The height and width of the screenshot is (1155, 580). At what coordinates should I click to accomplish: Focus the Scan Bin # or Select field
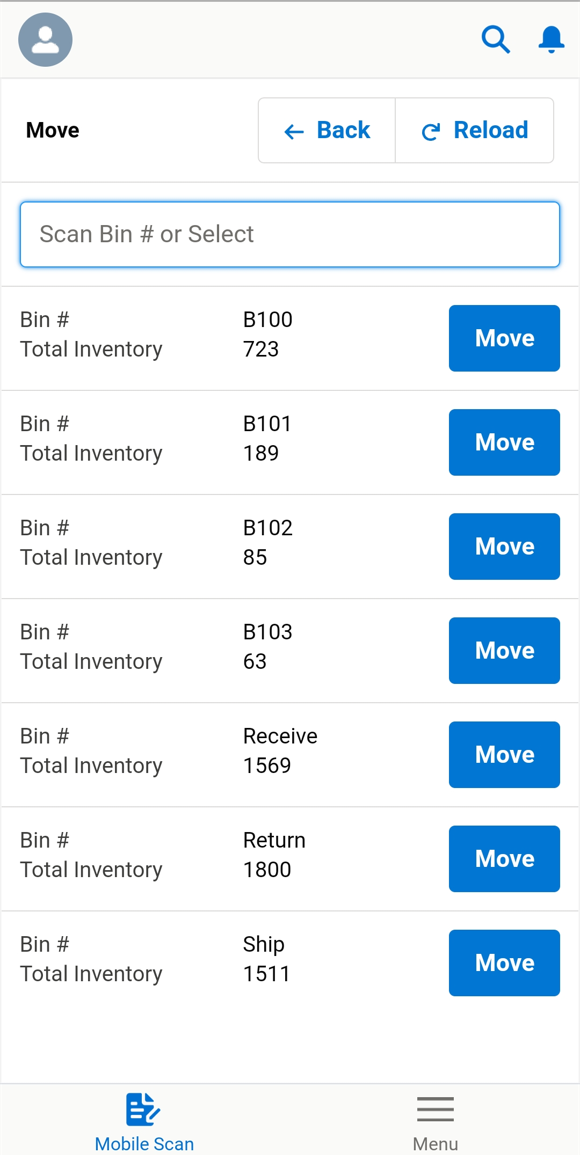tap(290, 234)
